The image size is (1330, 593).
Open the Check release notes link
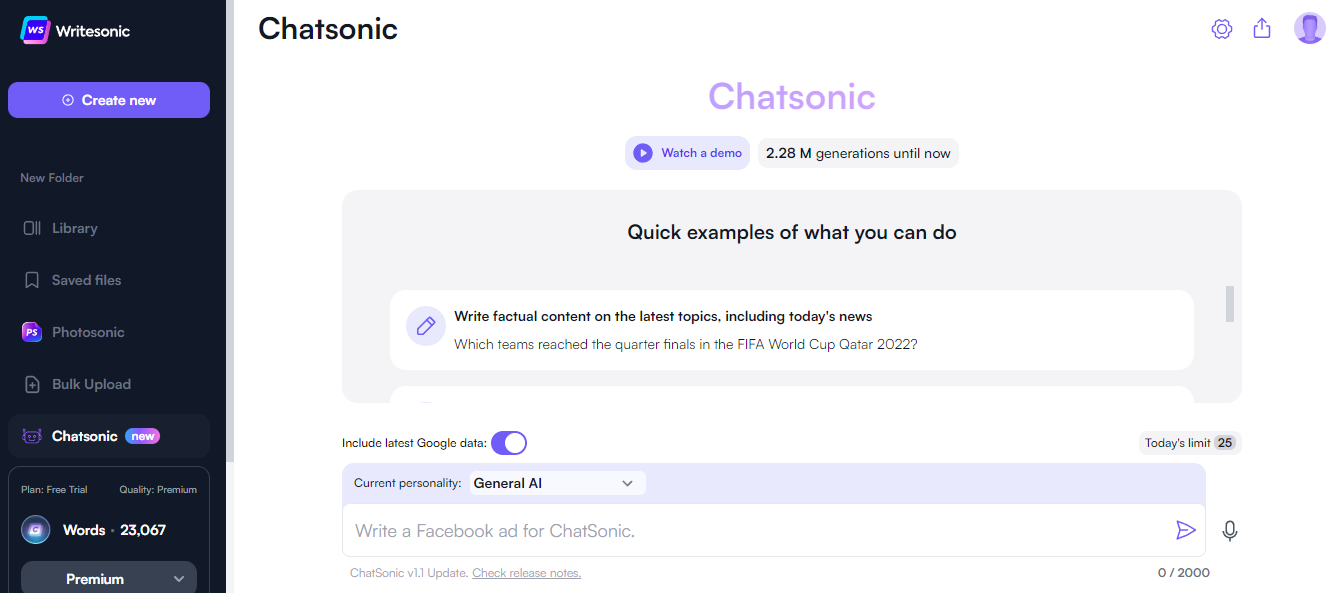526,573
